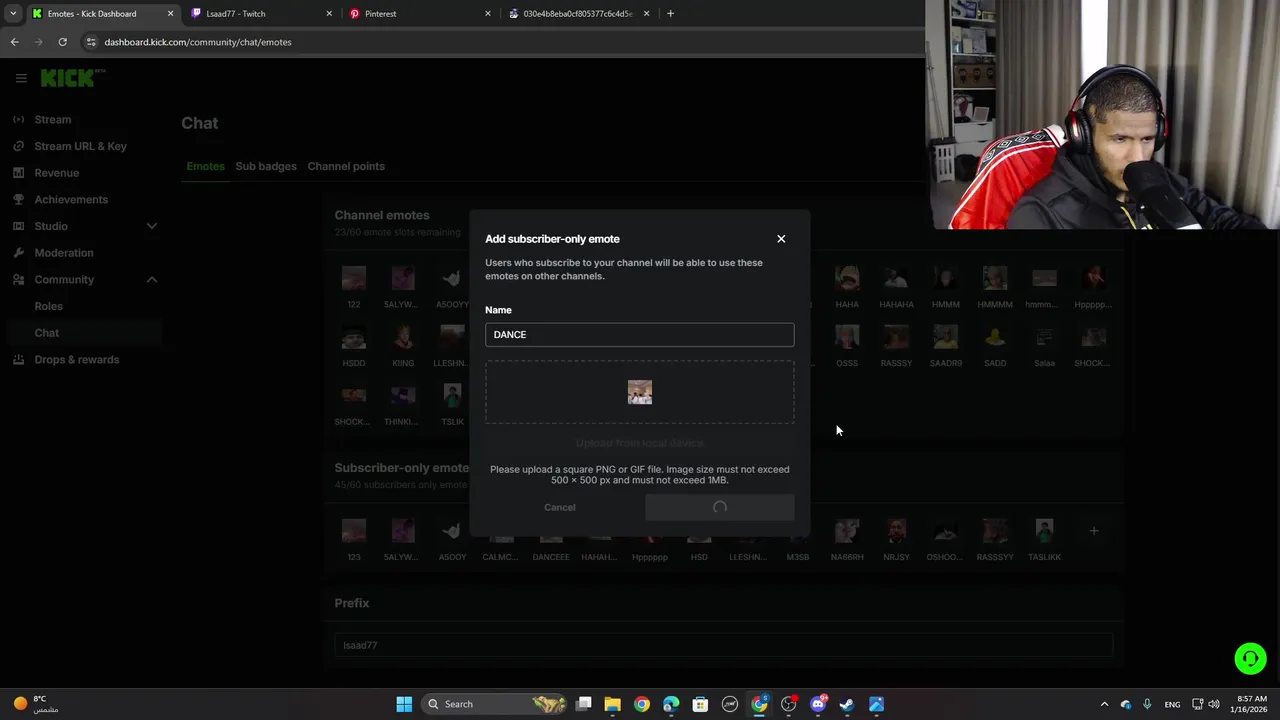Open Stream URL & Key page
1280x720 pixels.
click(x=81, y=146)
